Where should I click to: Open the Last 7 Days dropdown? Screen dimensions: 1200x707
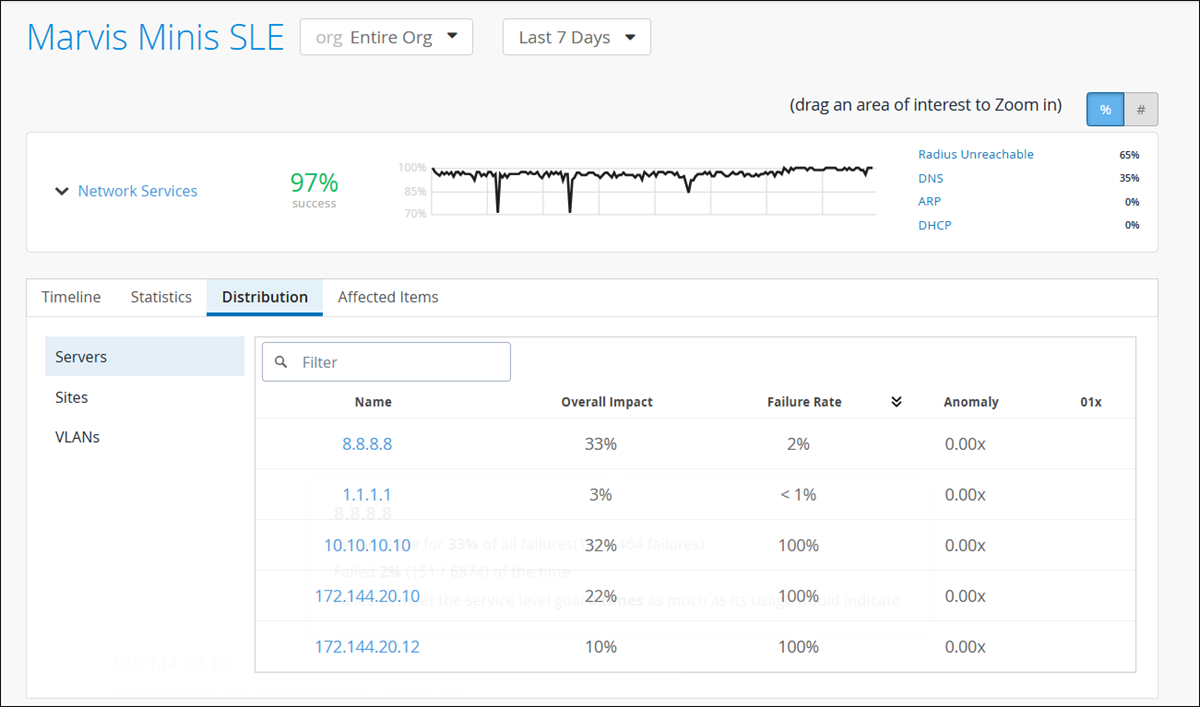click(x=577, y=38)
